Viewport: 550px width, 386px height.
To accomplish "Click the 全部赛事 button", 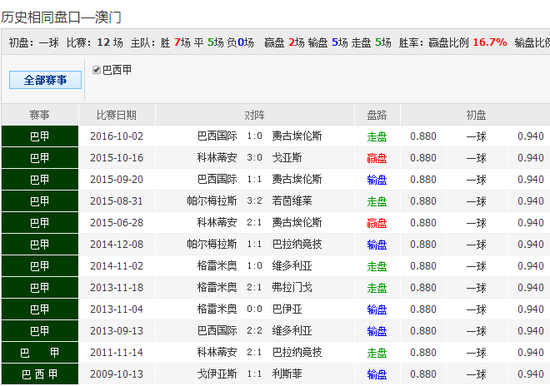I will 45,80.
